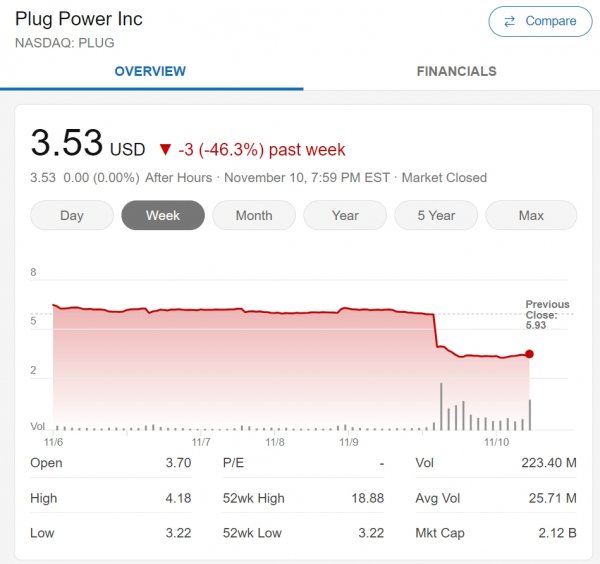Image resolution: width=600 pixels, height=564 pixels.
Task: Click the red down triangle indicator
Action: pos(165,150)
